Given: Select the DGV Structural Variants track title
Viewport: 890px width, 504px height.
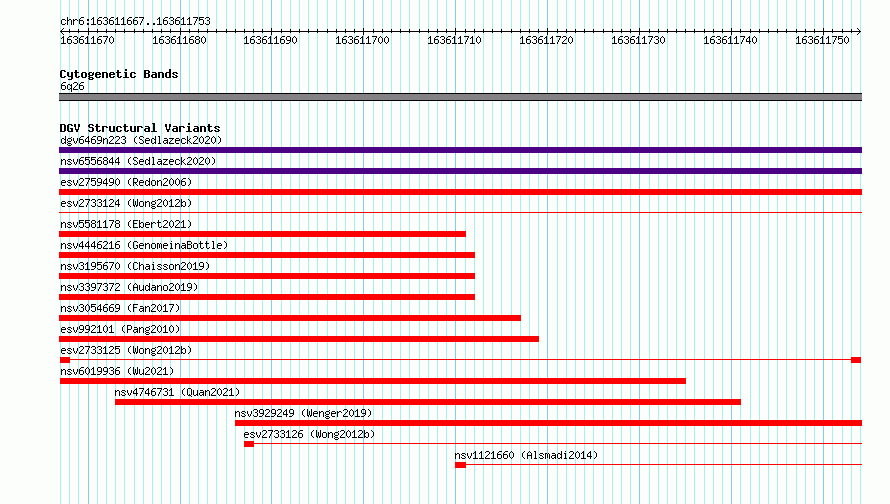Looking at the screenshot, I should [x=140, y=128].
